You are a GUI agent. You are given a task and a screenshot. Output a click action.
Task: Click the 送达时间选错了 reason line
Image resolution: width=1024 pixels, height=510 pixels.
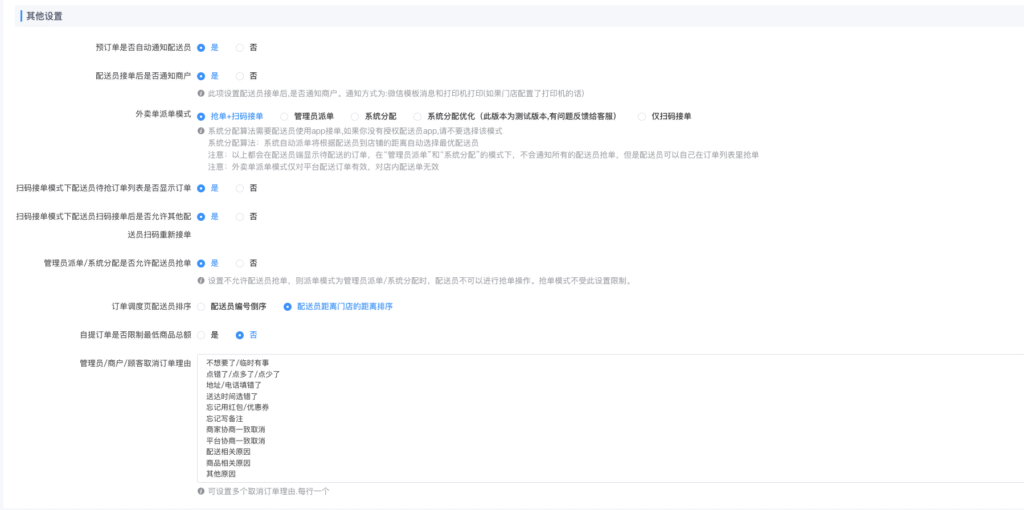[232, 396]
